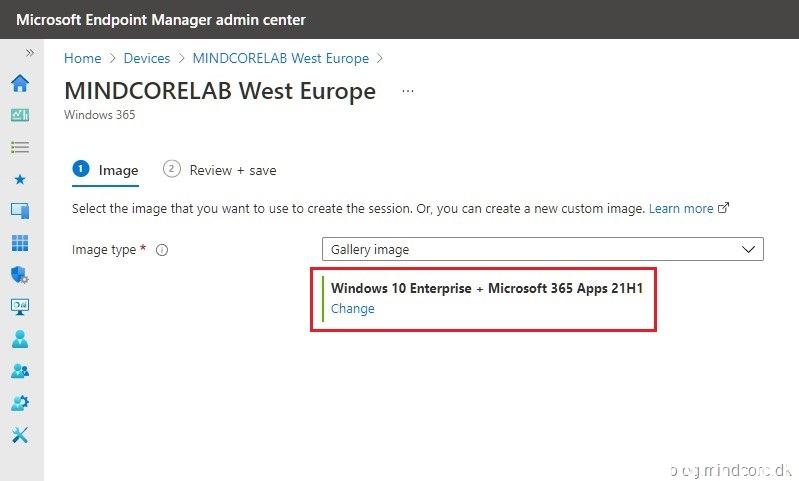Open Users icon in sidebar
The width and height of the screenshot is (799, 481).
pos(20,339)
